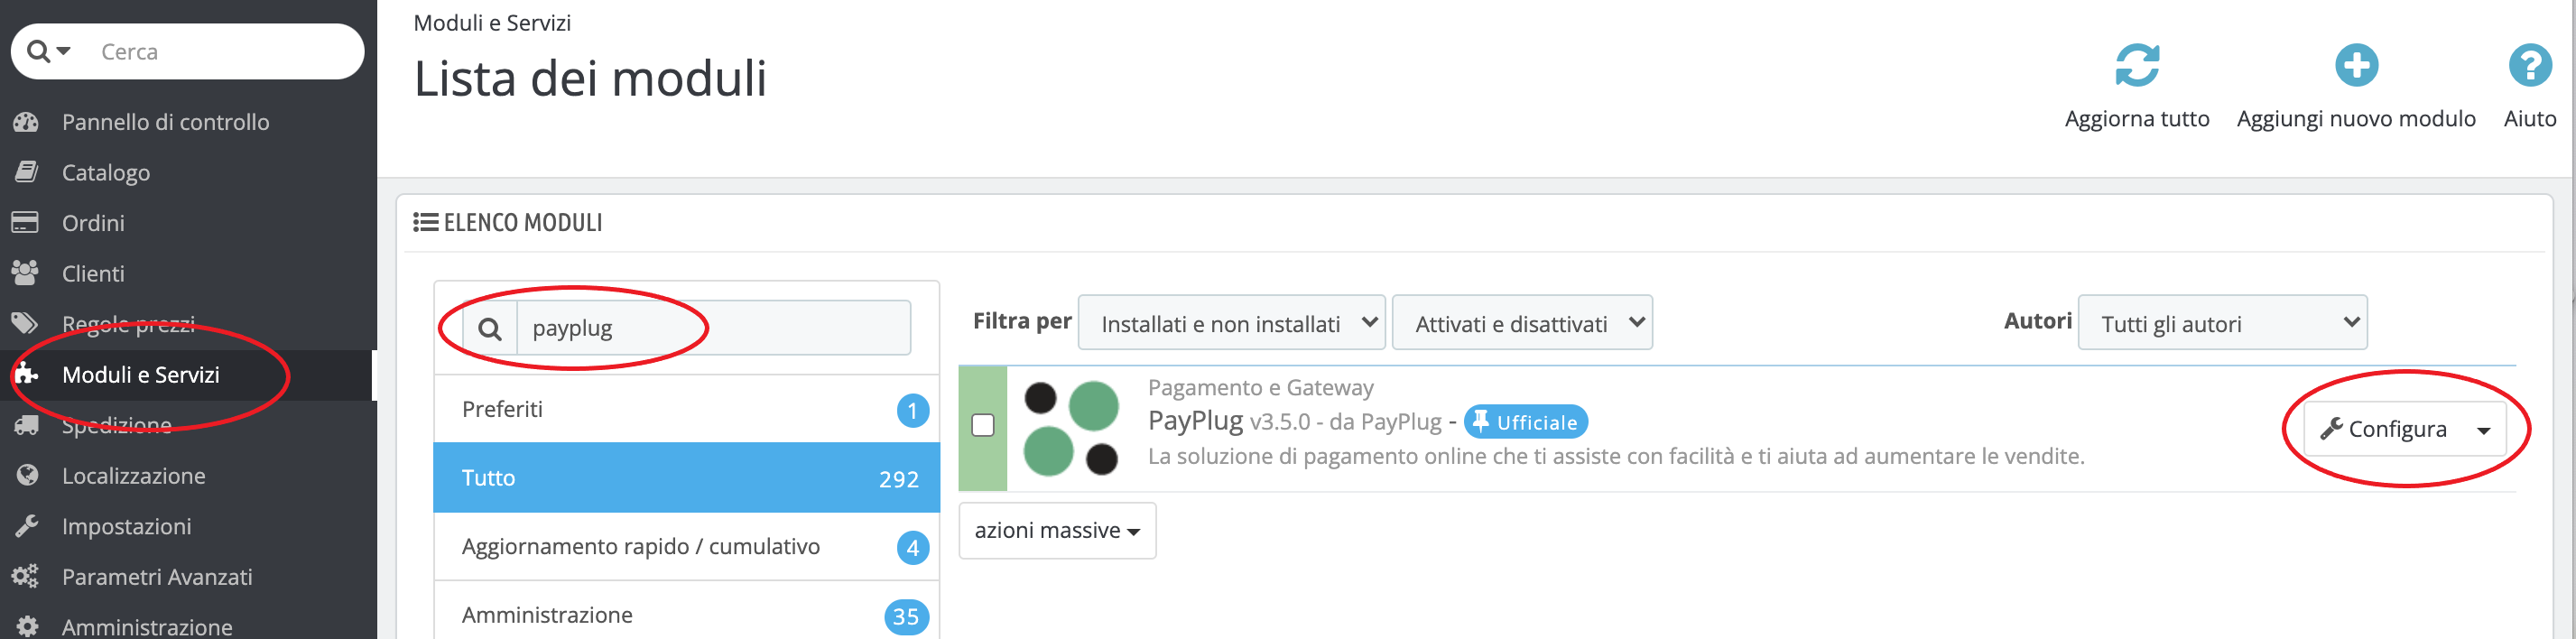The width and height of the screenshot is (2576, 639).
Task: Select Aggiornamento rapido / cumulativo category
Action: point(686,547)
